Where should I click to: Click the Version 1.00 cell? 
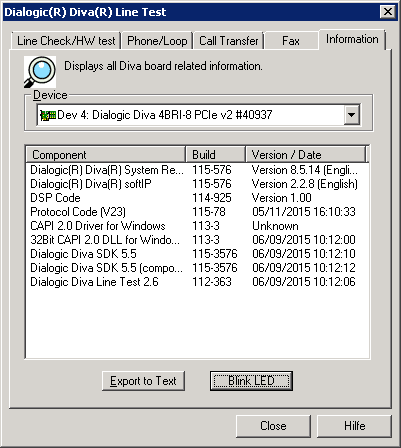[x=282, y=198]
